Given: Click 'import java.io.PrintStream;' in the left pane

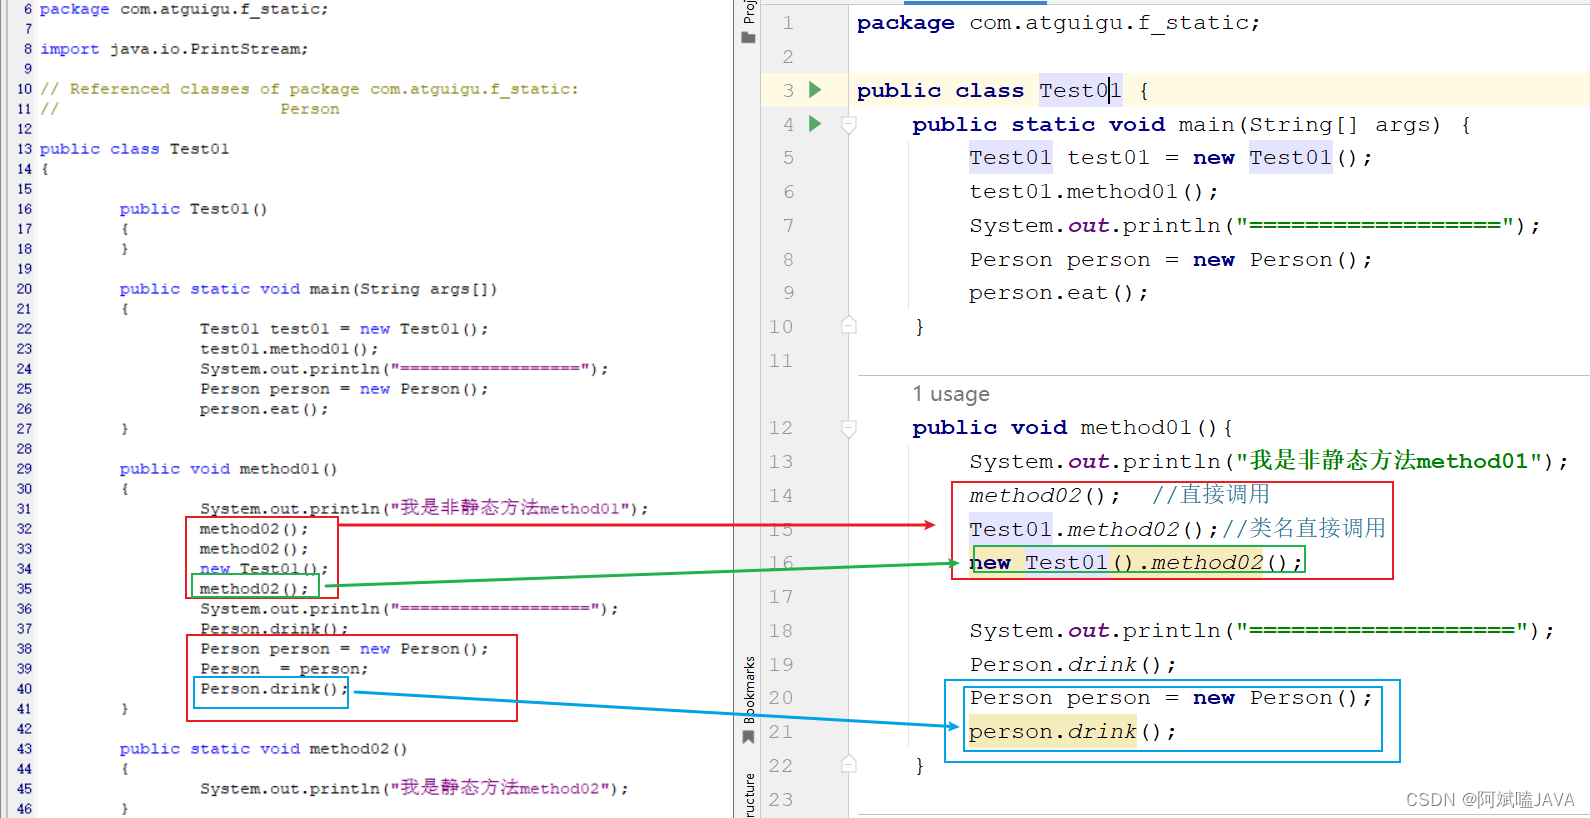Looking at the screenshot, I should coord(174,49).
